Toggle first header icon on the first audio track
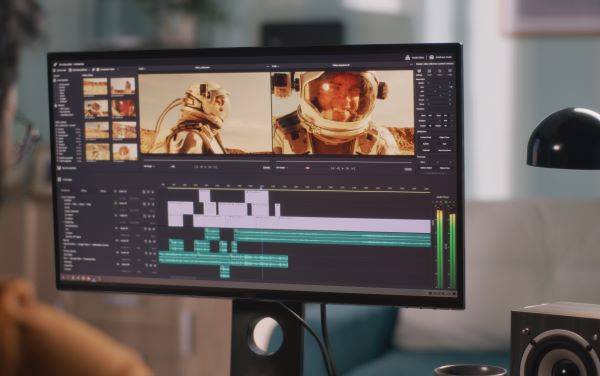This screenshot has height=376, width=600. point(145,229)
